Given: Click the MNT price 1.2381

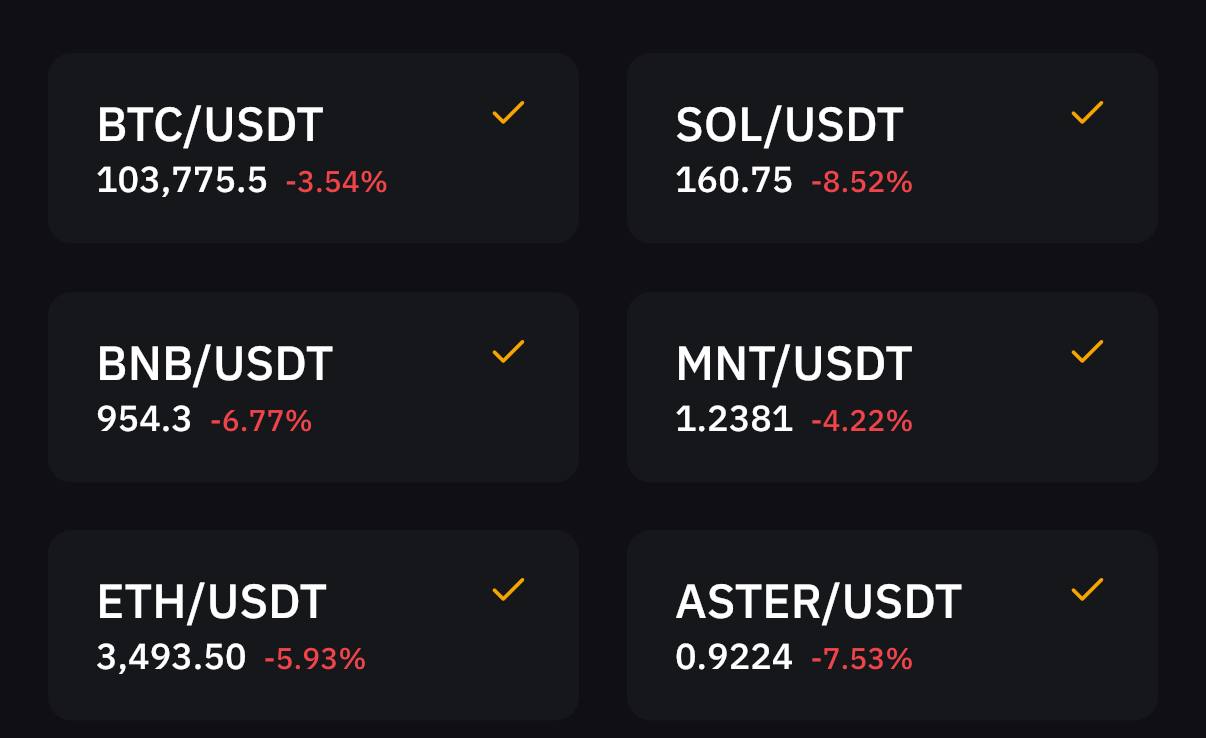Looking at the screenshot, I should click(x=734, y=419).
